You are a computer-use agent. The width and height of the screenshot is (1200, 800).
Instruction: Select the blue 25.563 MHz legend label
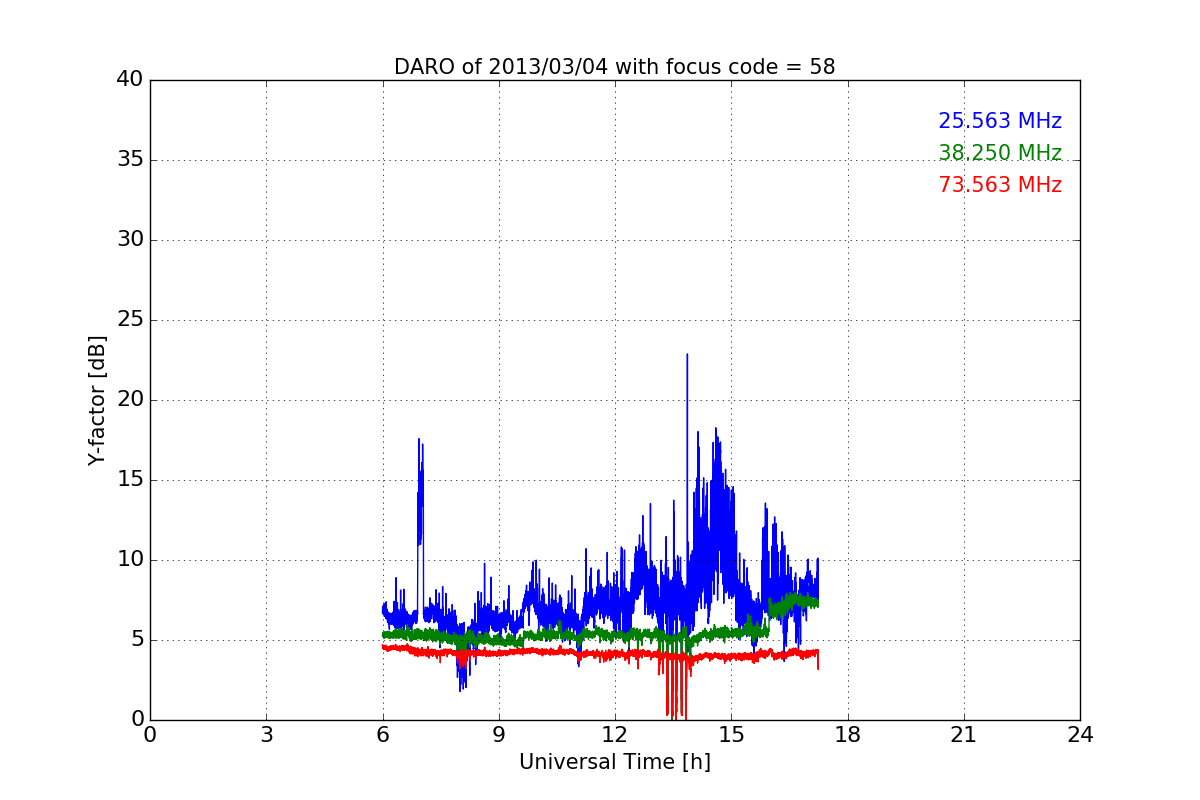[x=1000, y=121]
